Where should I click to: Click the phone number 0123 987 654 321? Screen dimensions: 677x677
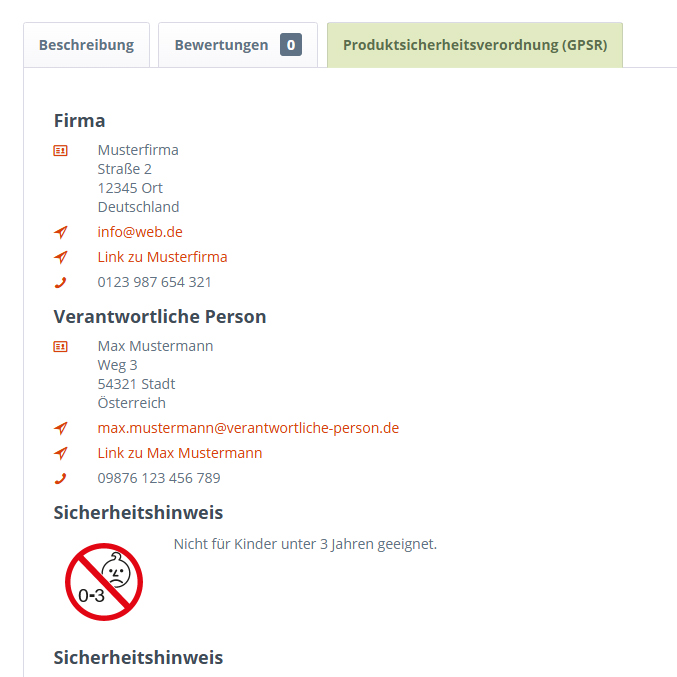(154, 282)
